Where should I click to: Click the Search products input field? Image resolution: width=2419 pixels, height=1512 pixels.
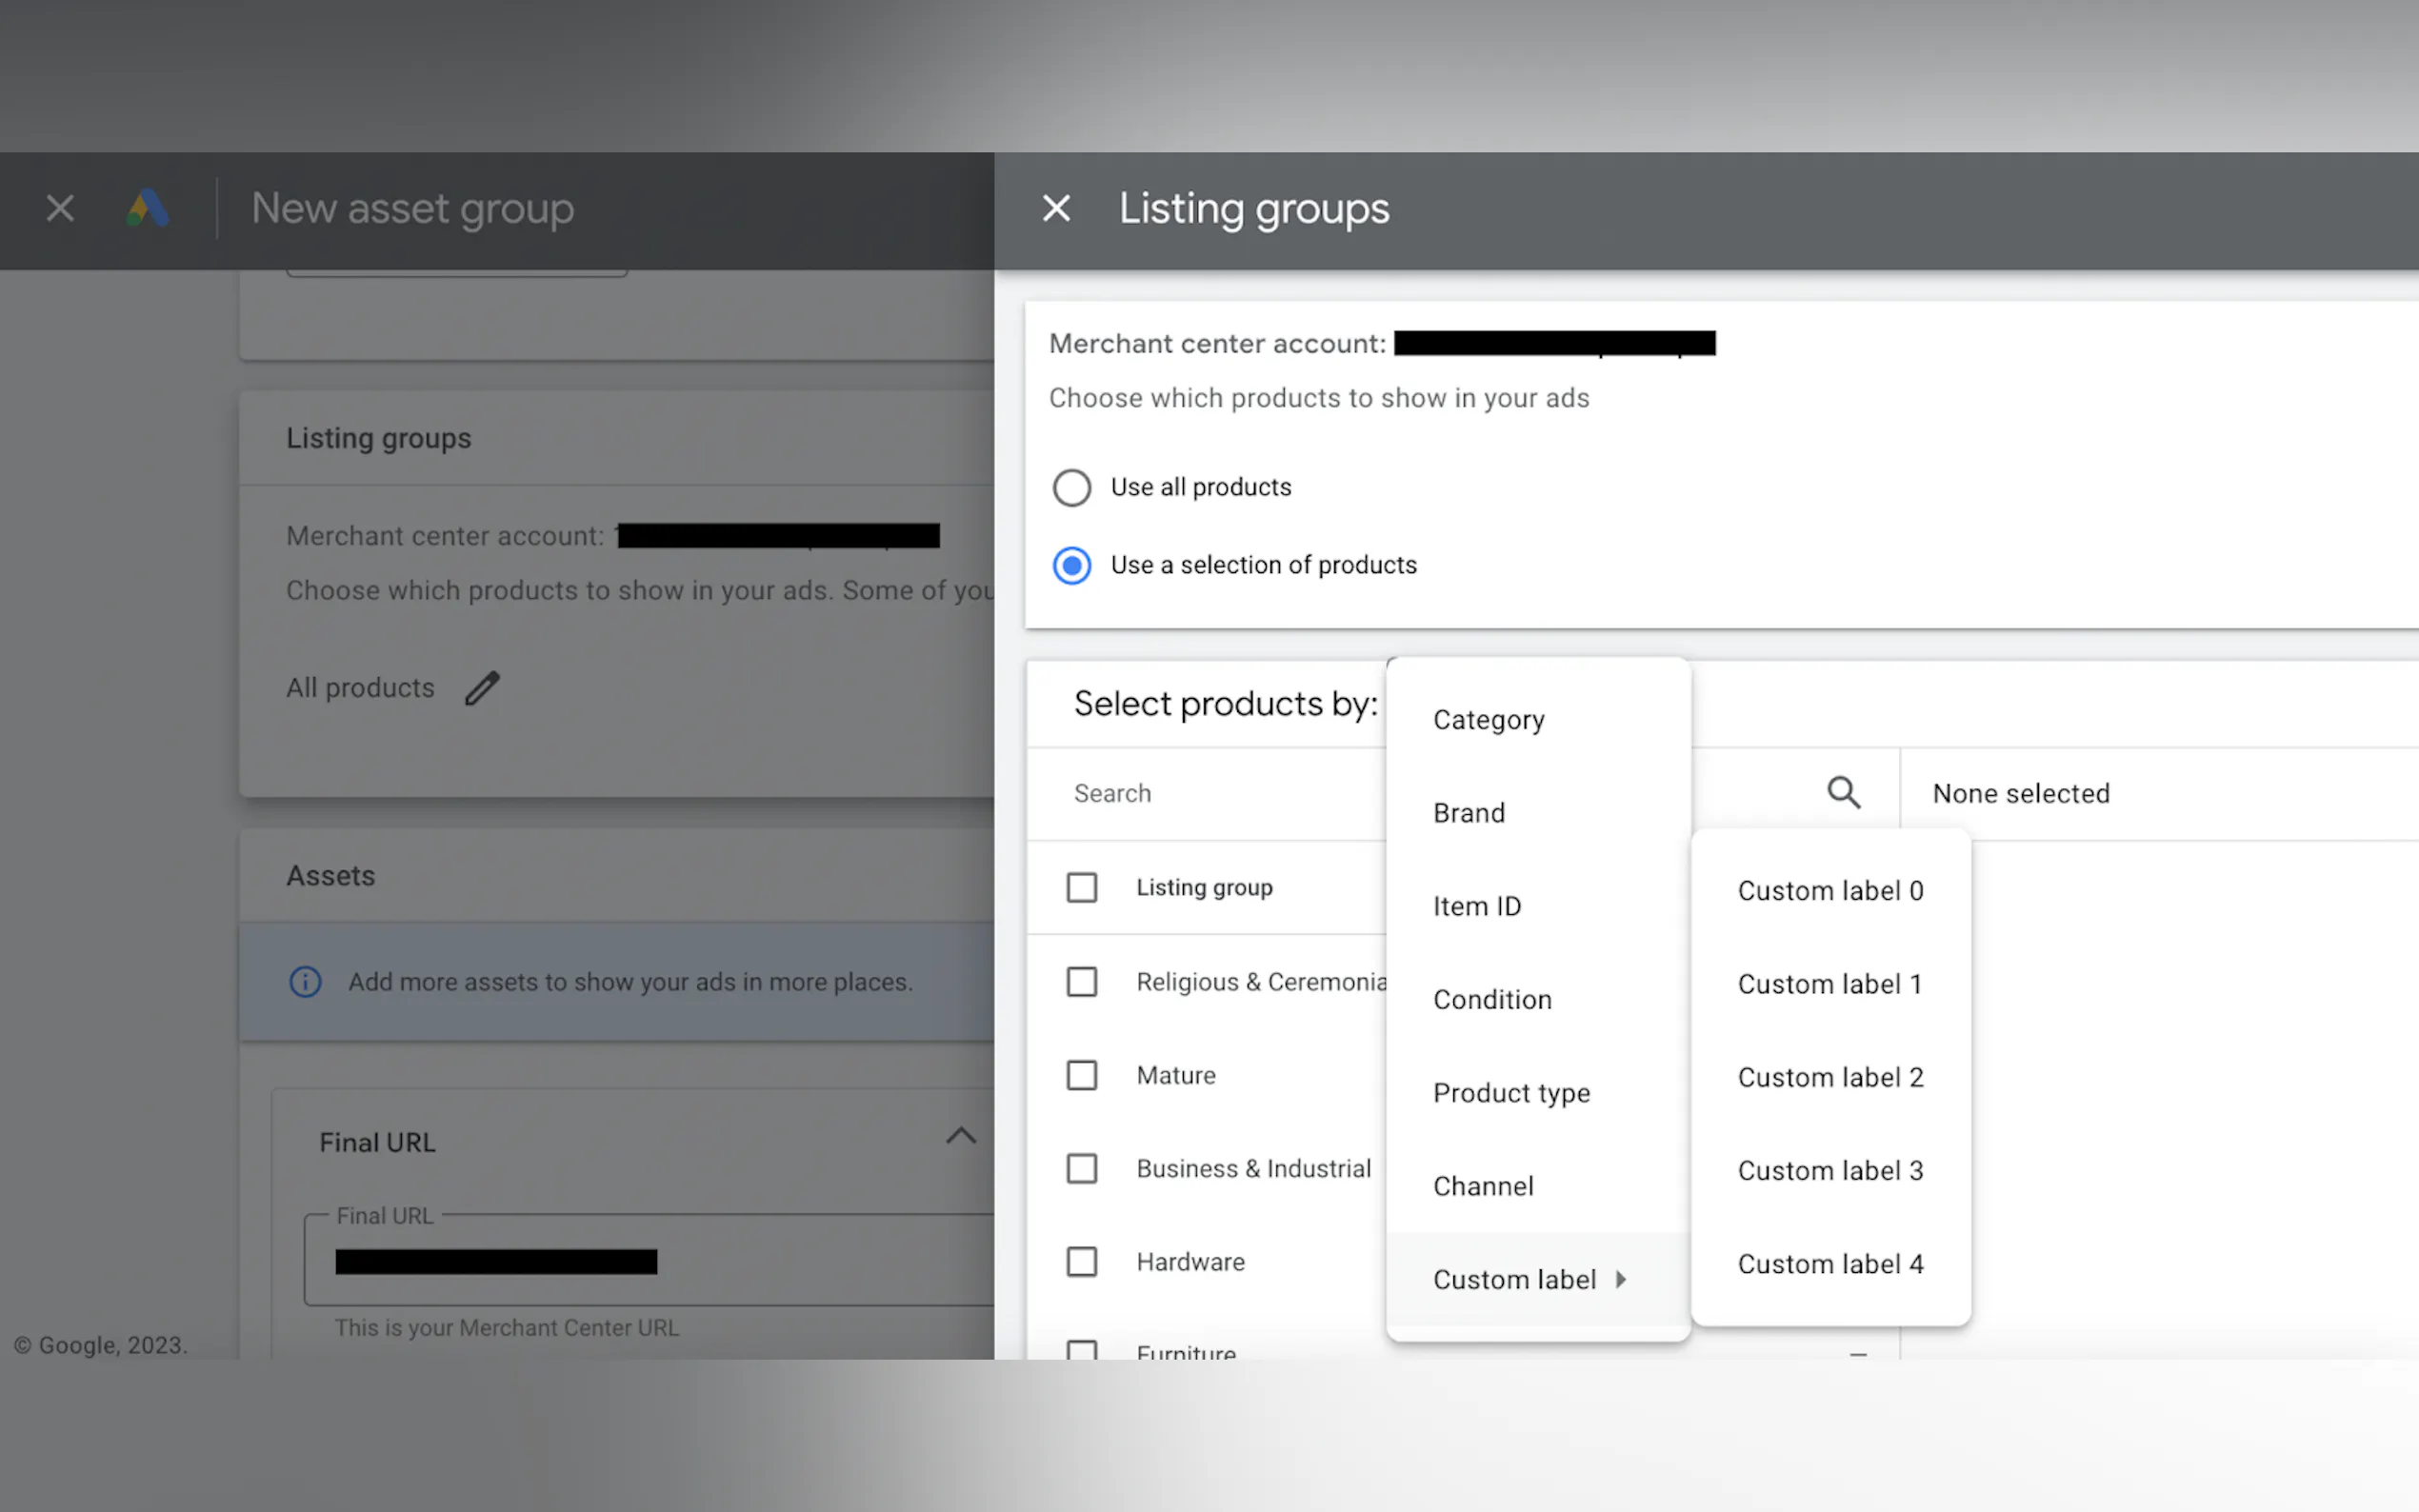(x=1220, y=793)
